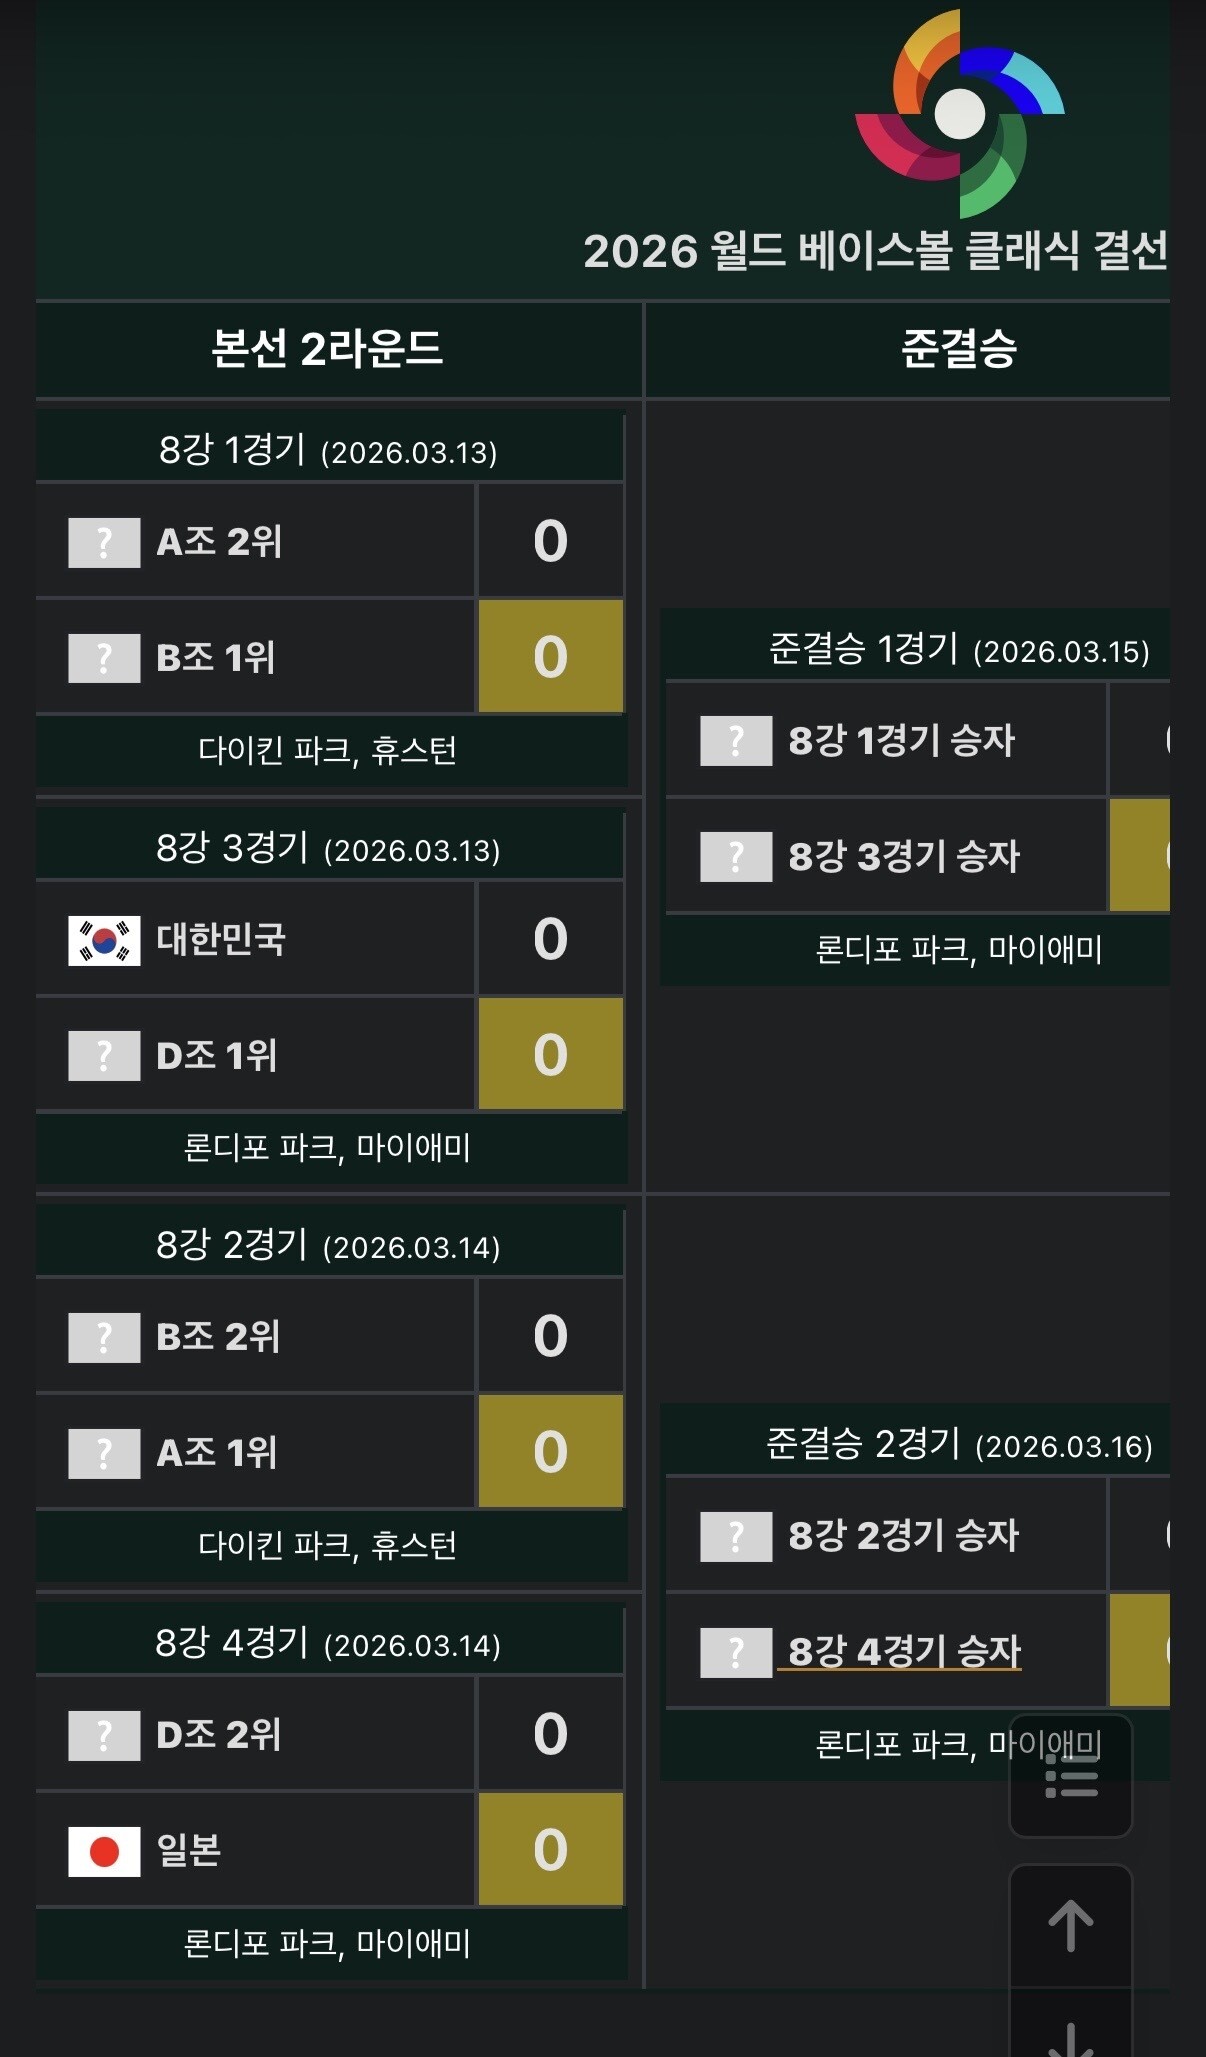This screenshot has height=2057, width=1206.
Task: Open the 대한민국 team link
Action: coord(221,940)
